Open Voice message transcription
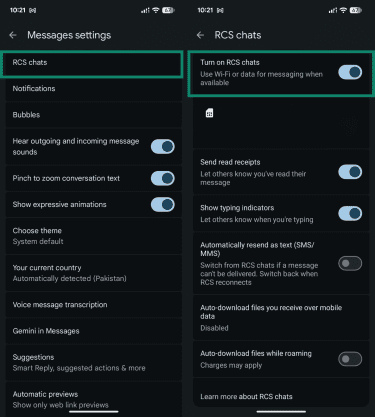 tap(94, 305)
